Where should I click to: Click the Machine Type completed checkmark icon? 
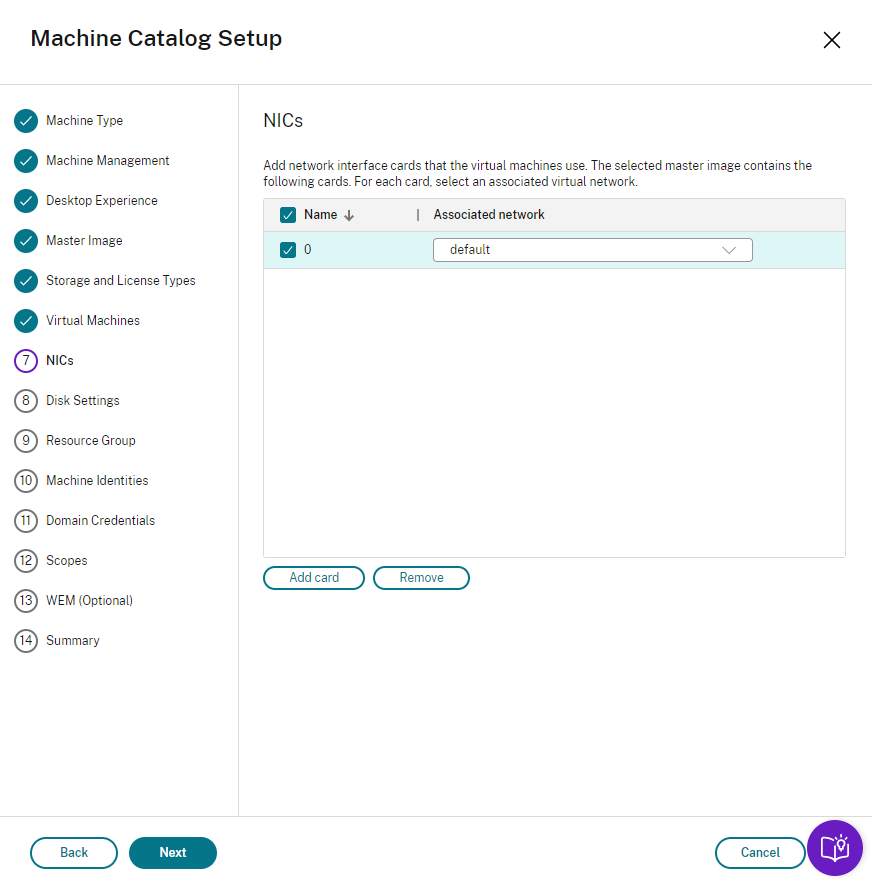pyautogui.click(x=26, y=121)
